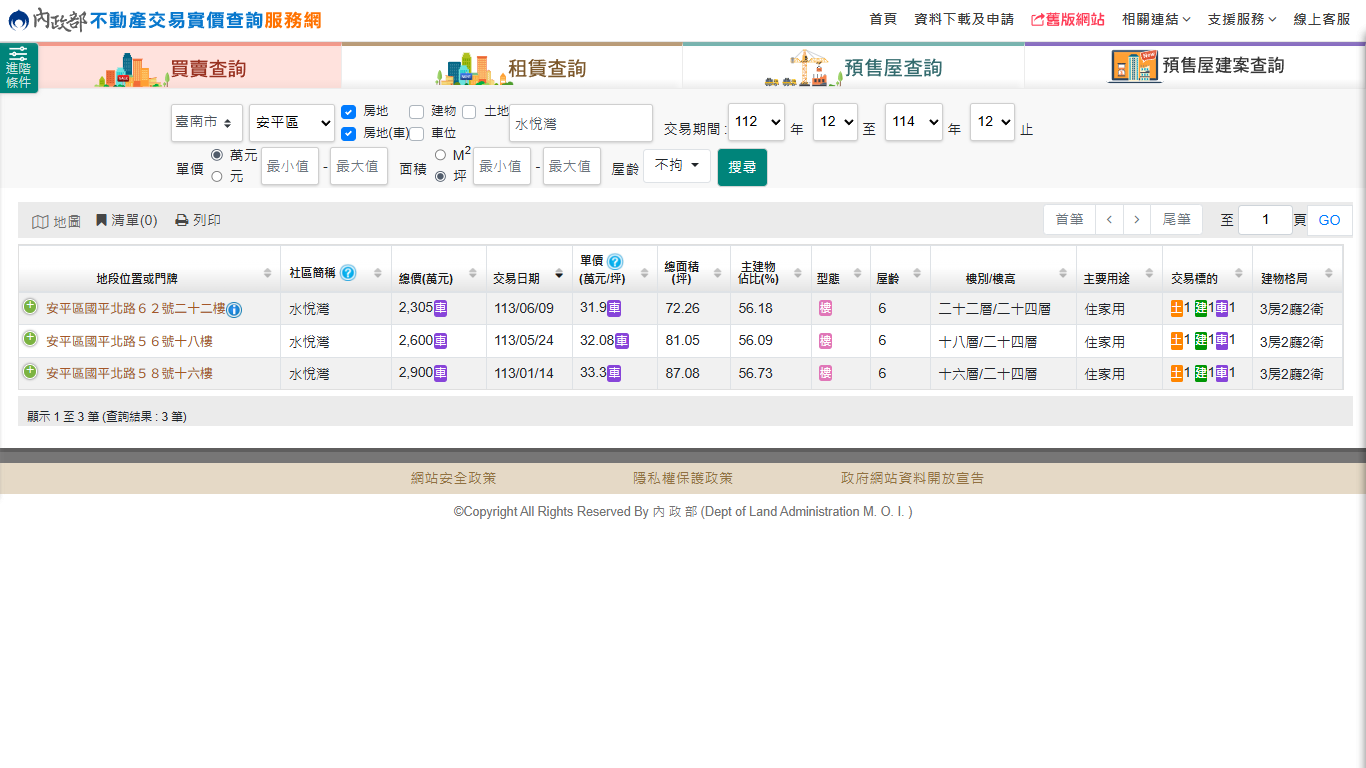
Task: Uncheck the 房地 checkbox
Action: (349, 112)
